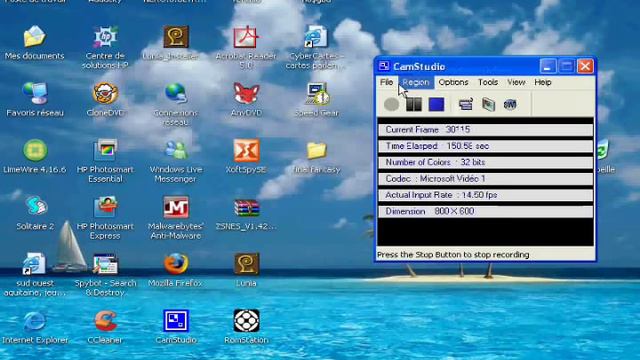Click the Time Elapsed row
The height and width of the screenshot is (360, 640).
coord(485,146)
